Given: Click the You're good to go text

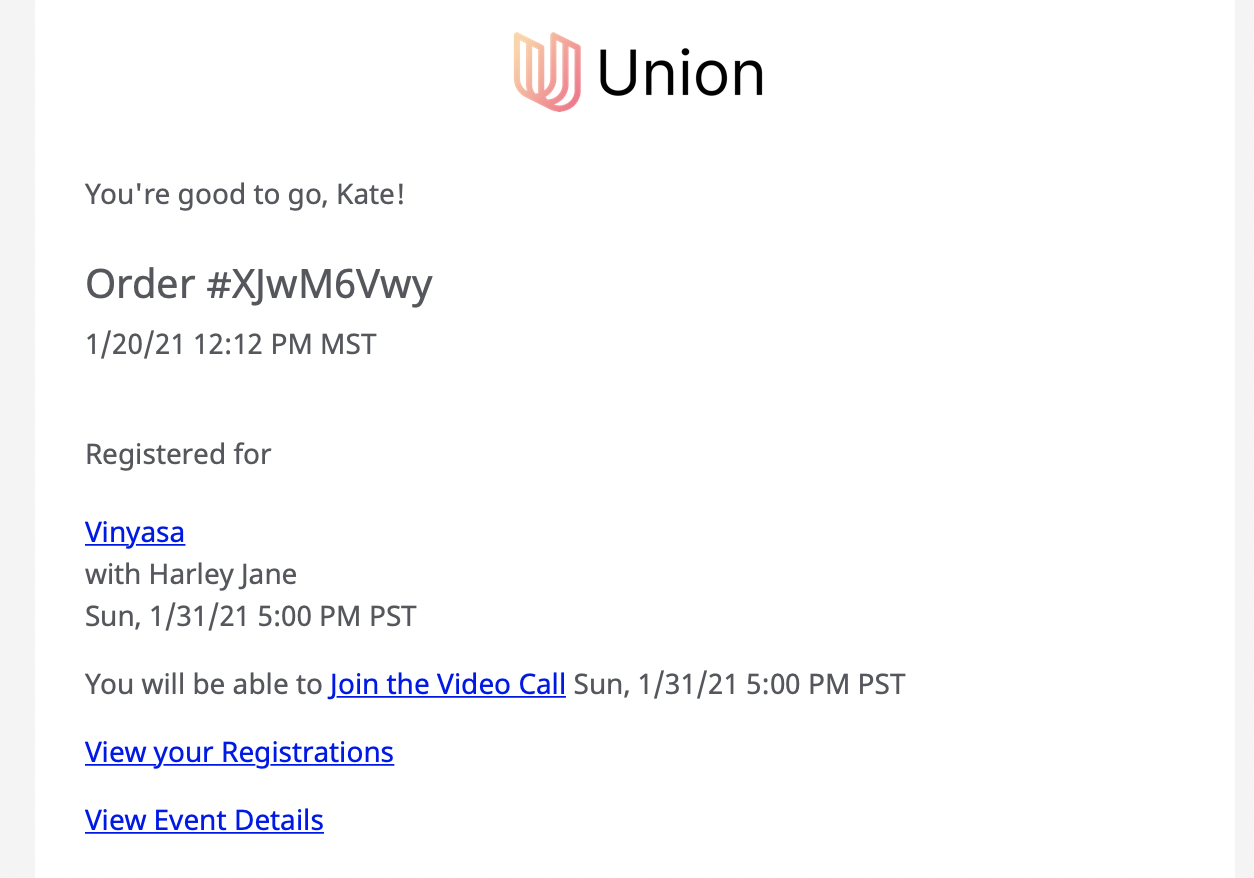Looking at the screenshot, I should tap(207, 194).
